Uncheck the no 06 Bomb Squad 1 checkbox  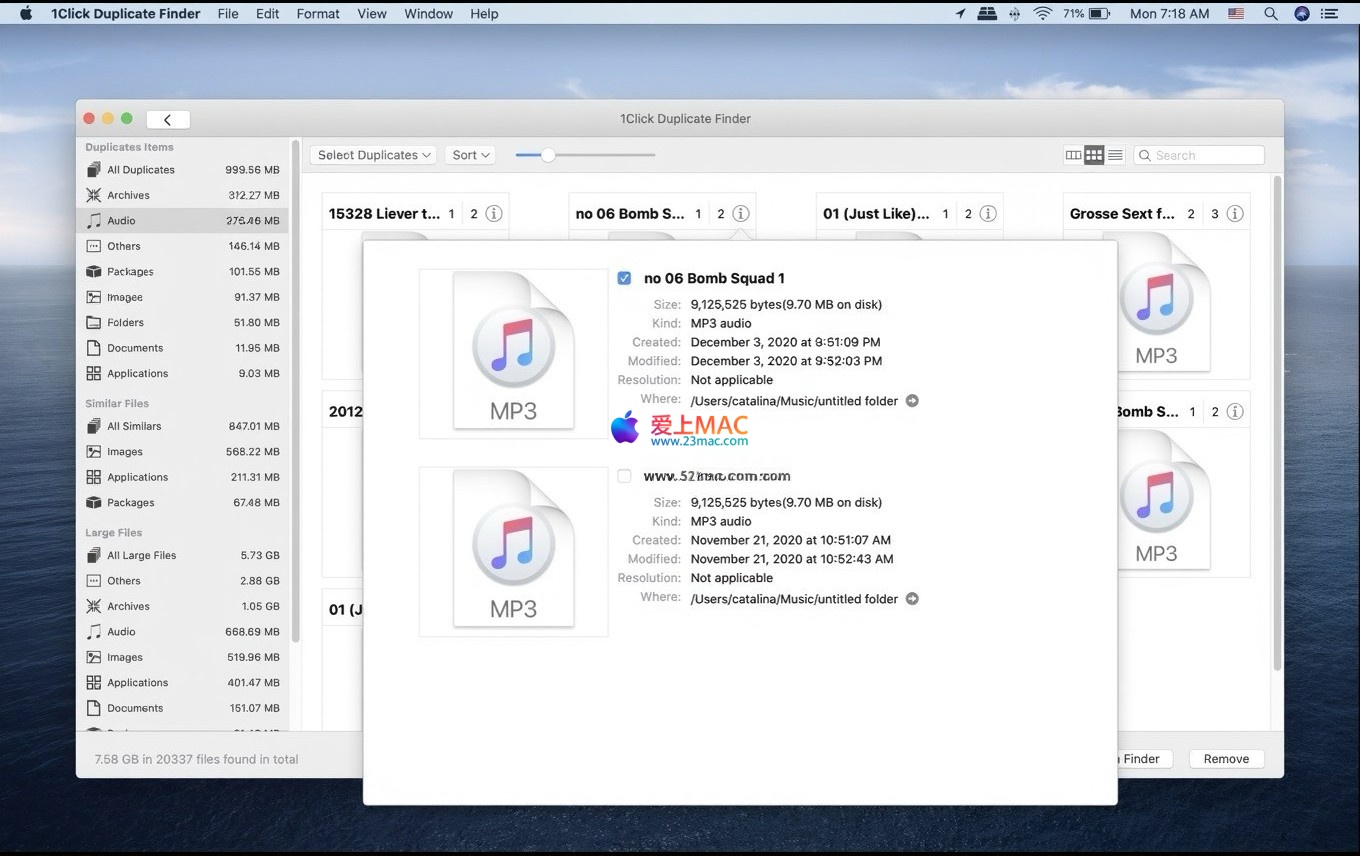pos(624,278)
